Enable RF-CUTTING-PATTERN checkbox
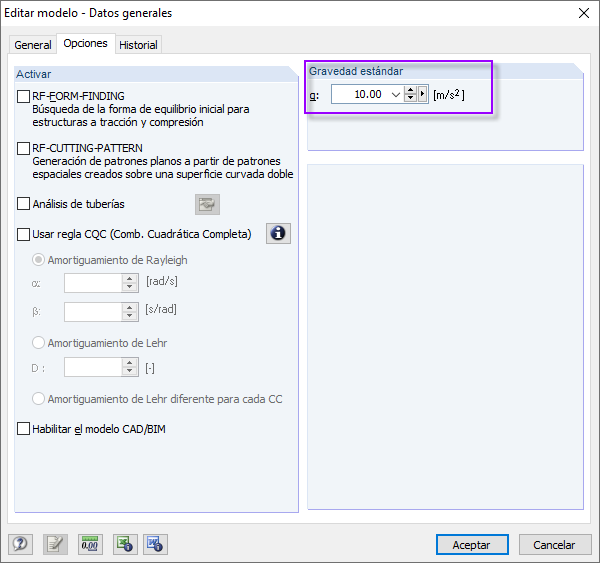 pos(23,149)
